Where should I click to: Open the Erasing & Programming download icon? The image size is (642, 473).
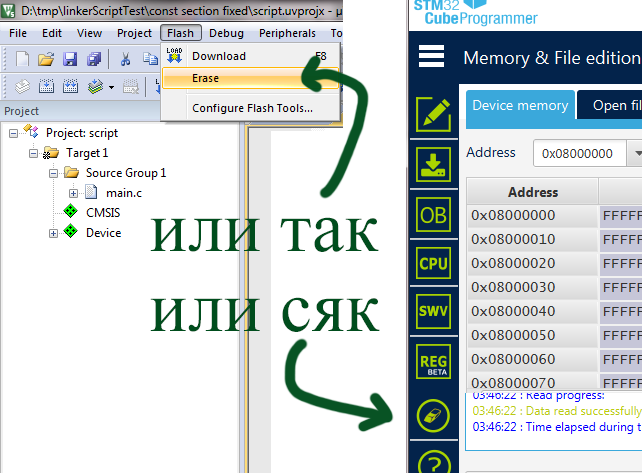[431, 163]
